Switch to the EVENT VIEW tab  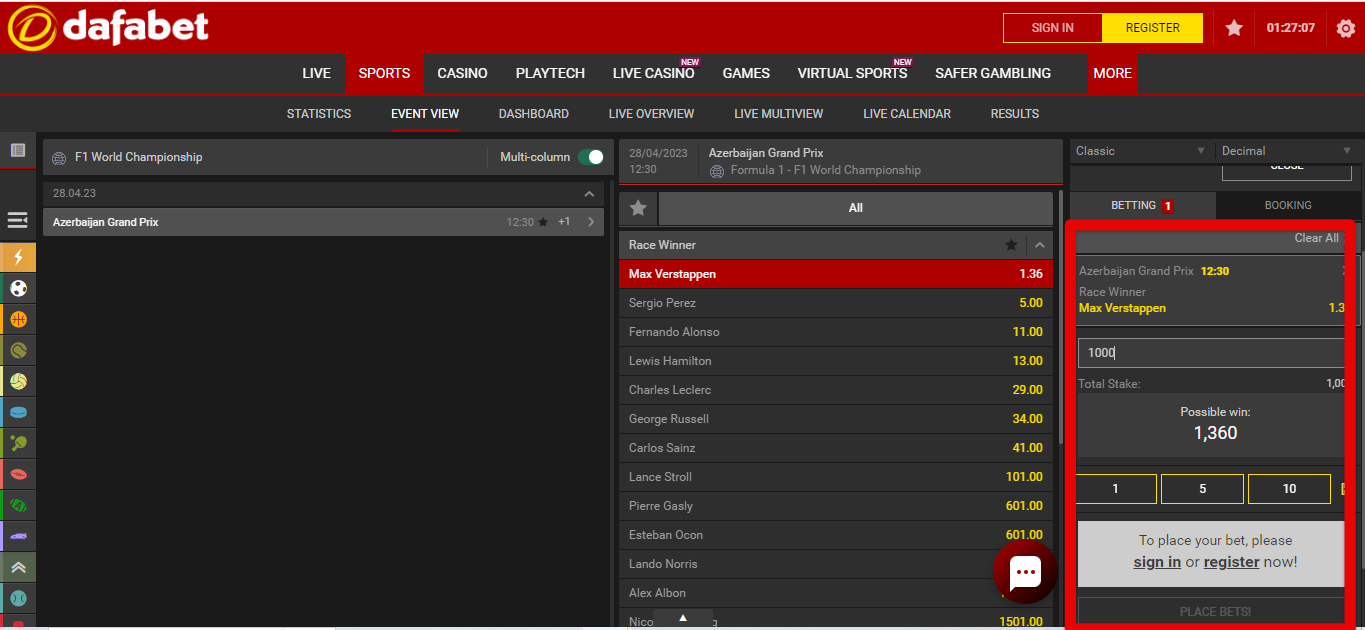click(425, 114)
